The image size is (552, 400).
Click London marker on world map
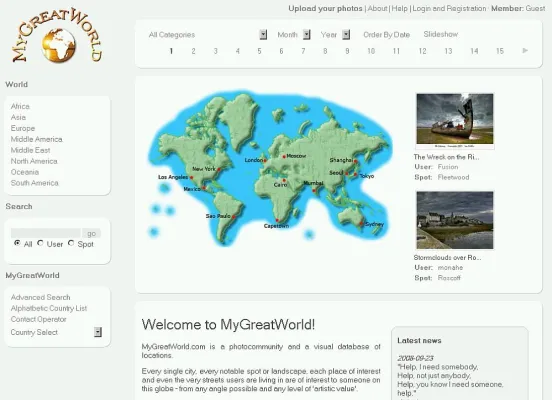265,161
